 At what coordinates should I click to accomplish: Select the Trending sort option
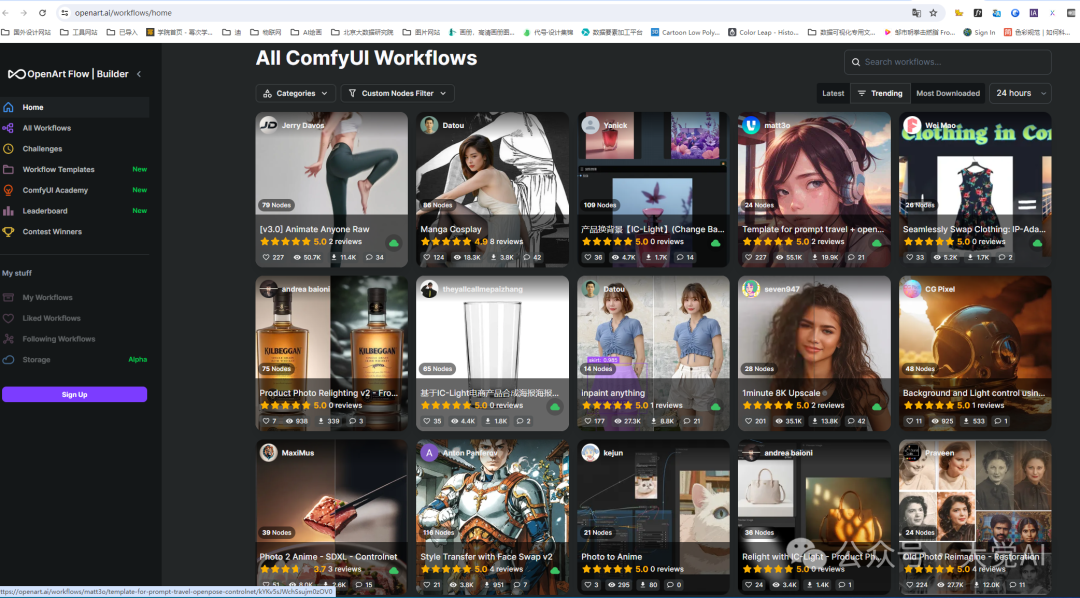coord(880,92)
